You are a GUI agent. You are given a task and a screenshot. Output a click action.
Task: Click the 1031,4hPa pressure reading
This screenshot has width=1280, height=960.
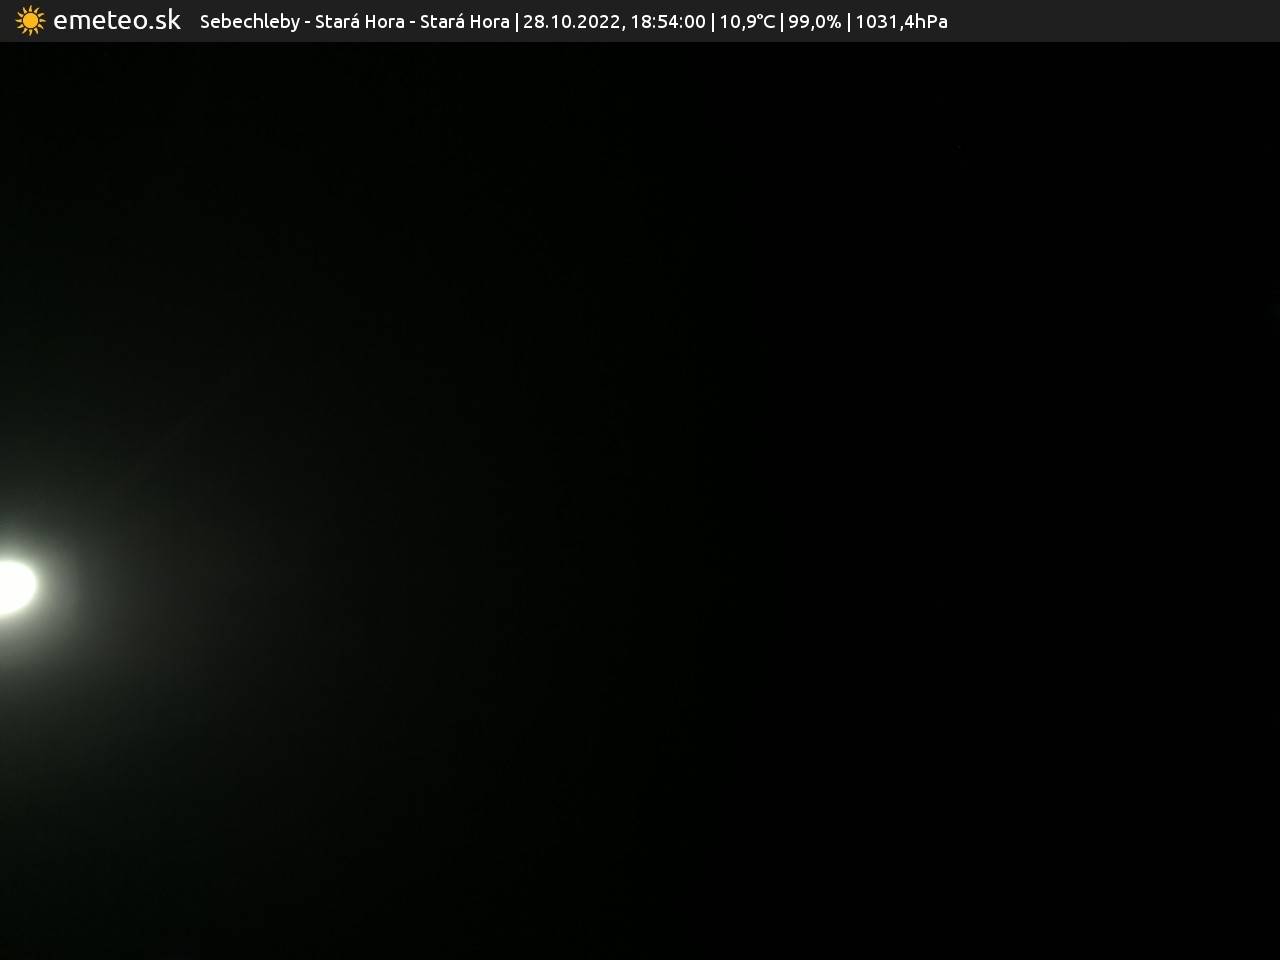coord(901,22)
